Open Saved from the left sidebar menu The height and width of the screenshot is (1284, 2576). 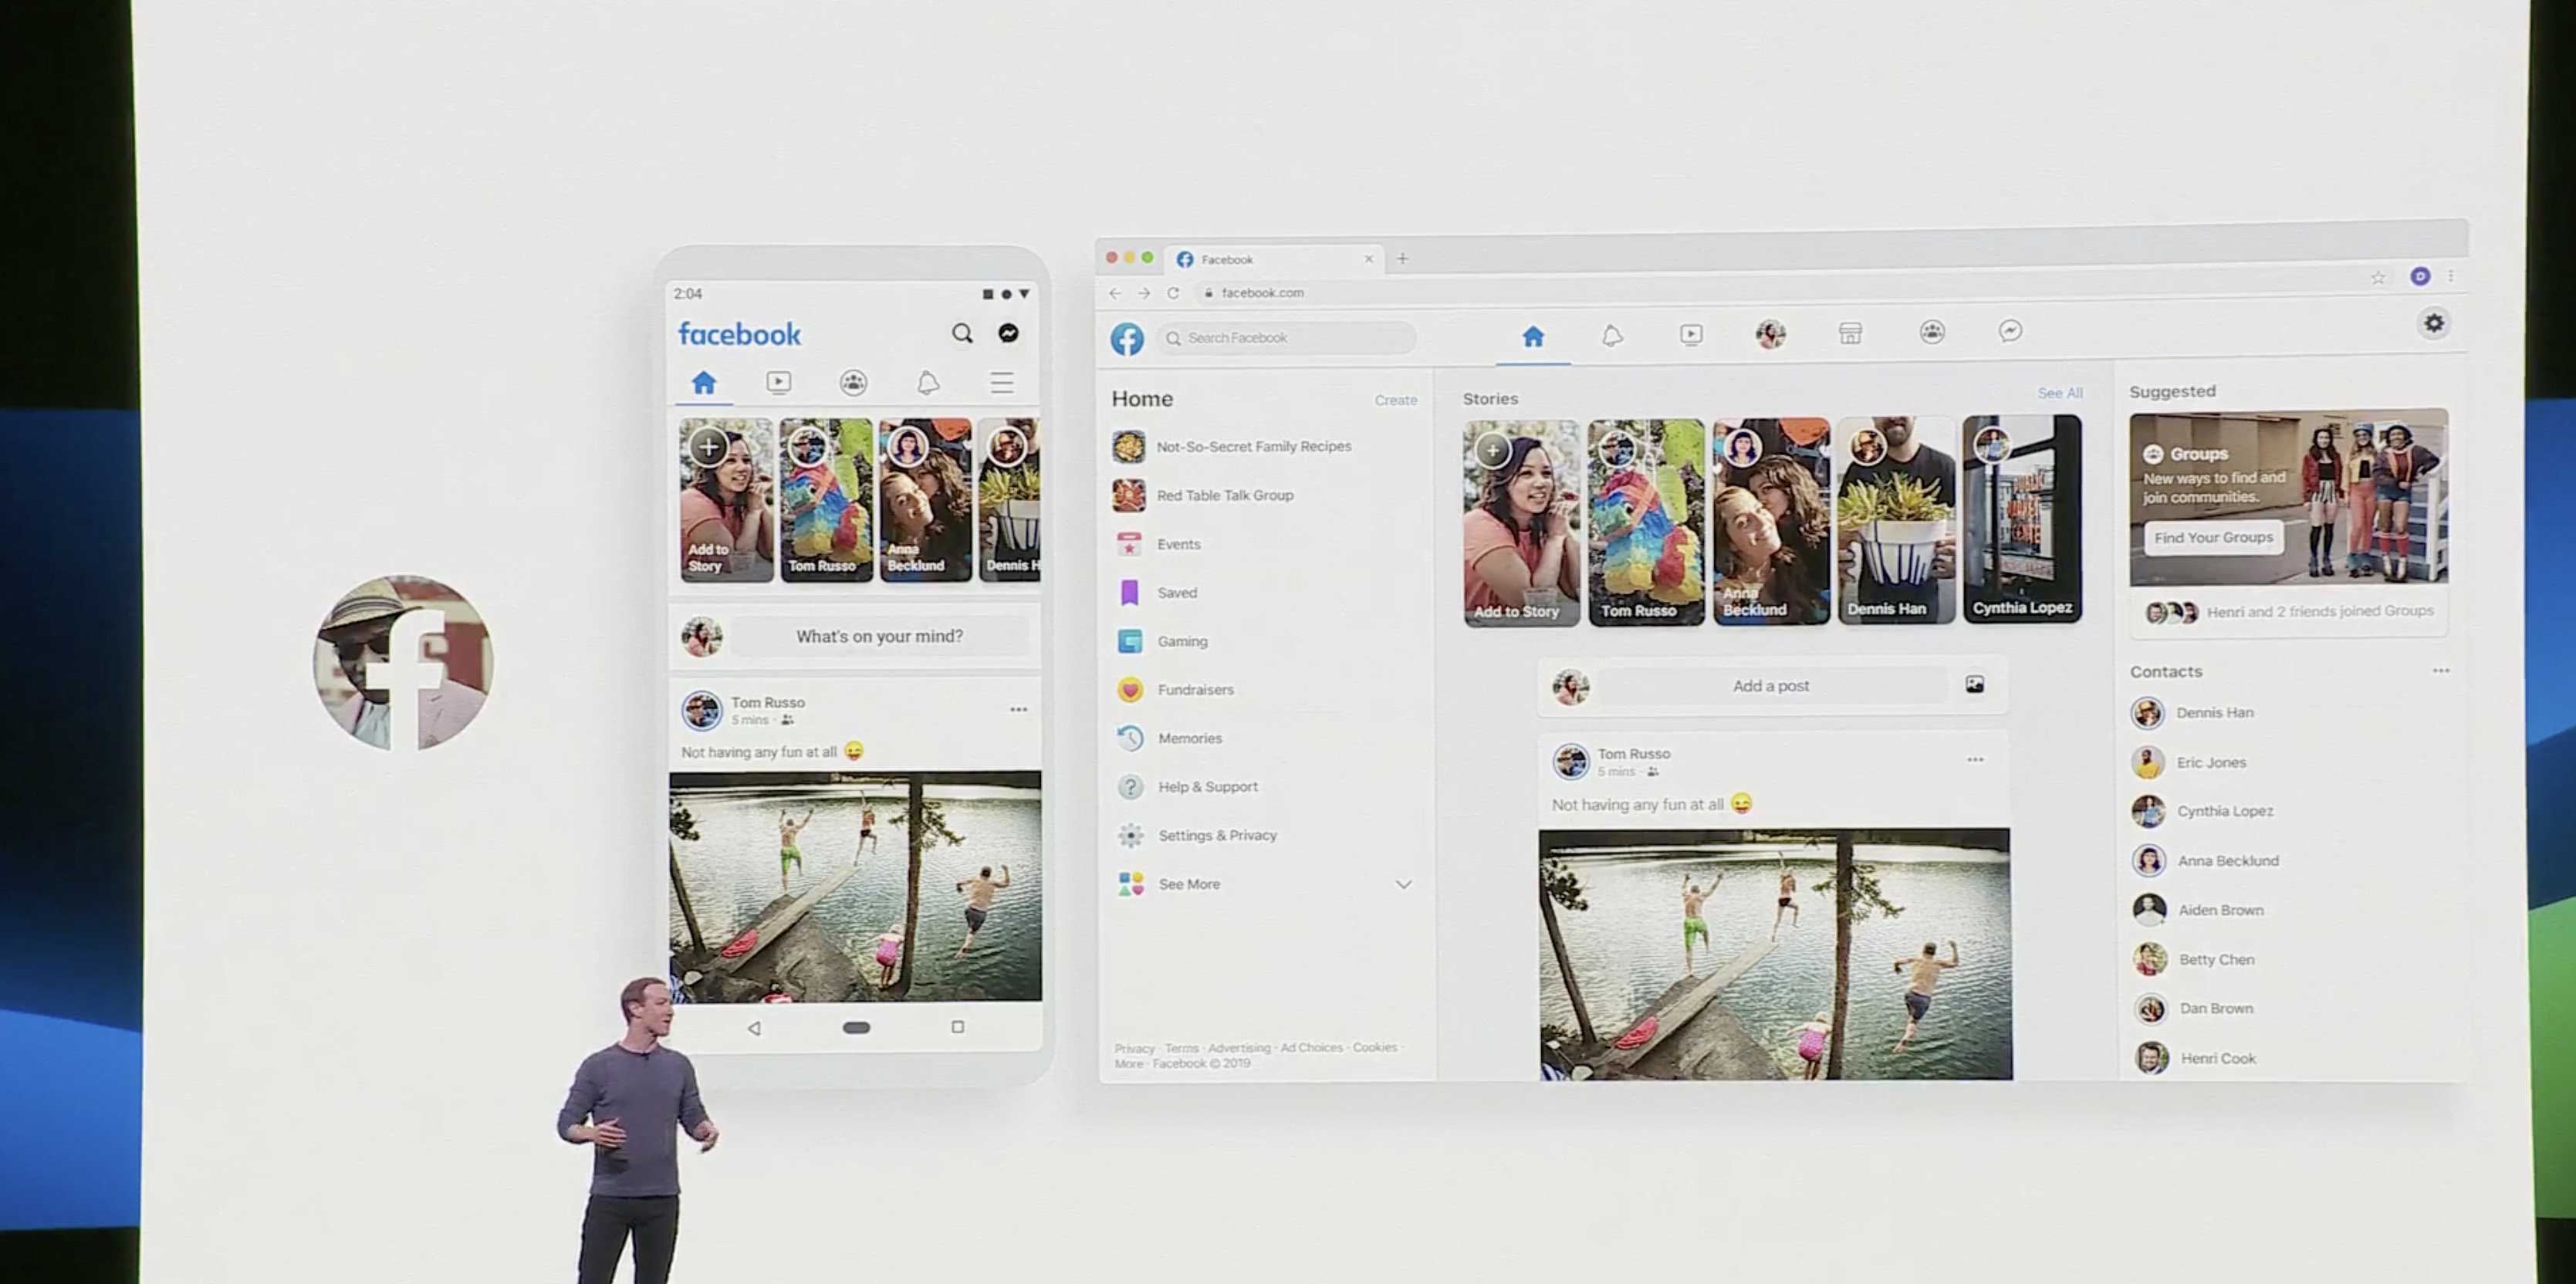(1176, 592)
